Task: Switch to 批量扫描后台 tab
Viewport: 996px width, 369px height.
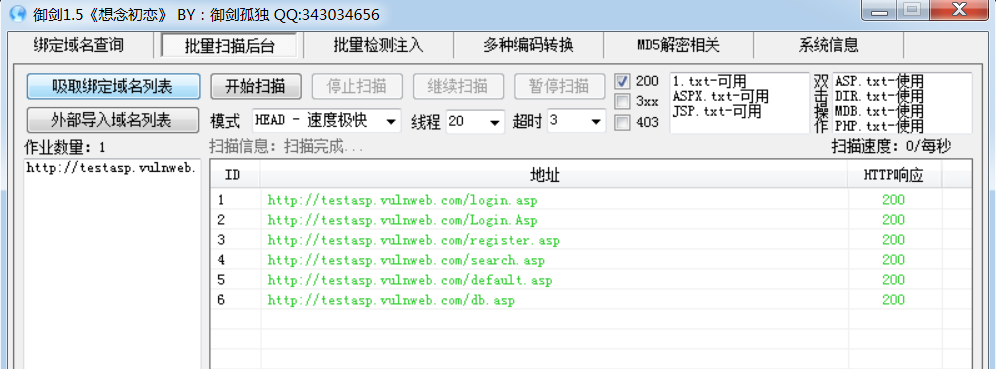Action: [229, 46]
